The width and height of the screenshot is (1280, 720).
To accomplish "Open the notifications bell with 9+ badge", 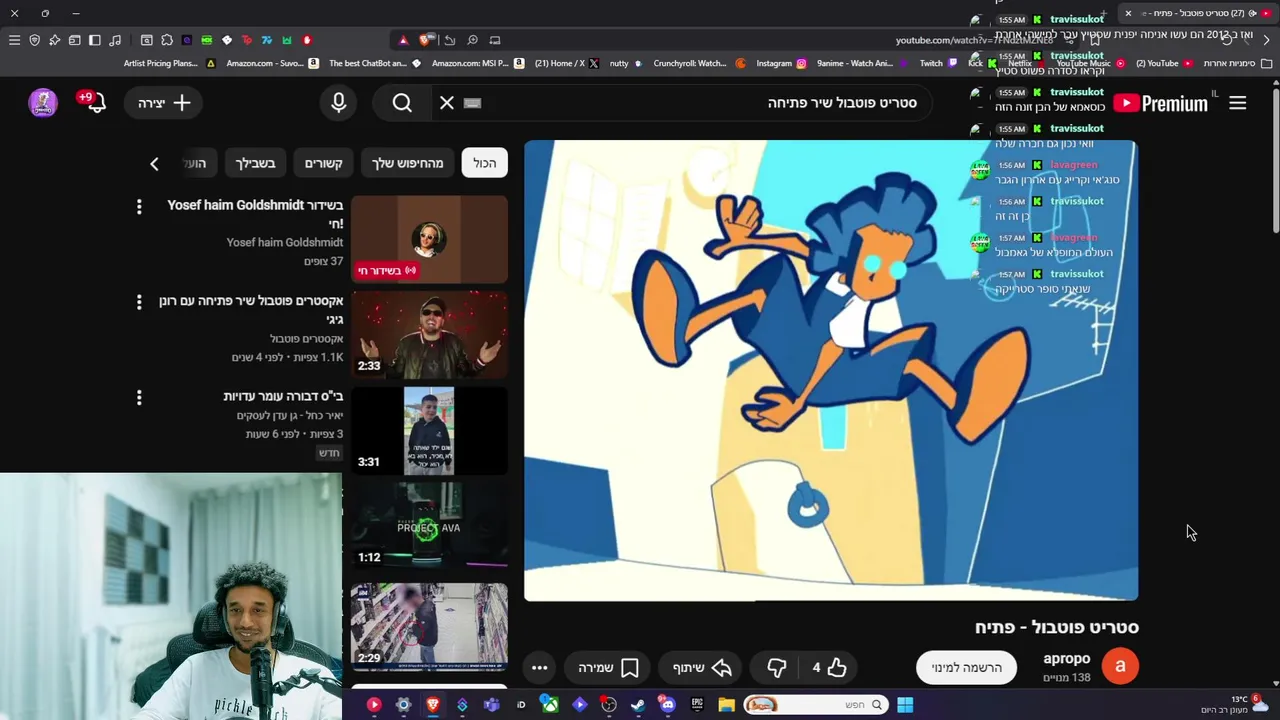I will coord(95,103).
